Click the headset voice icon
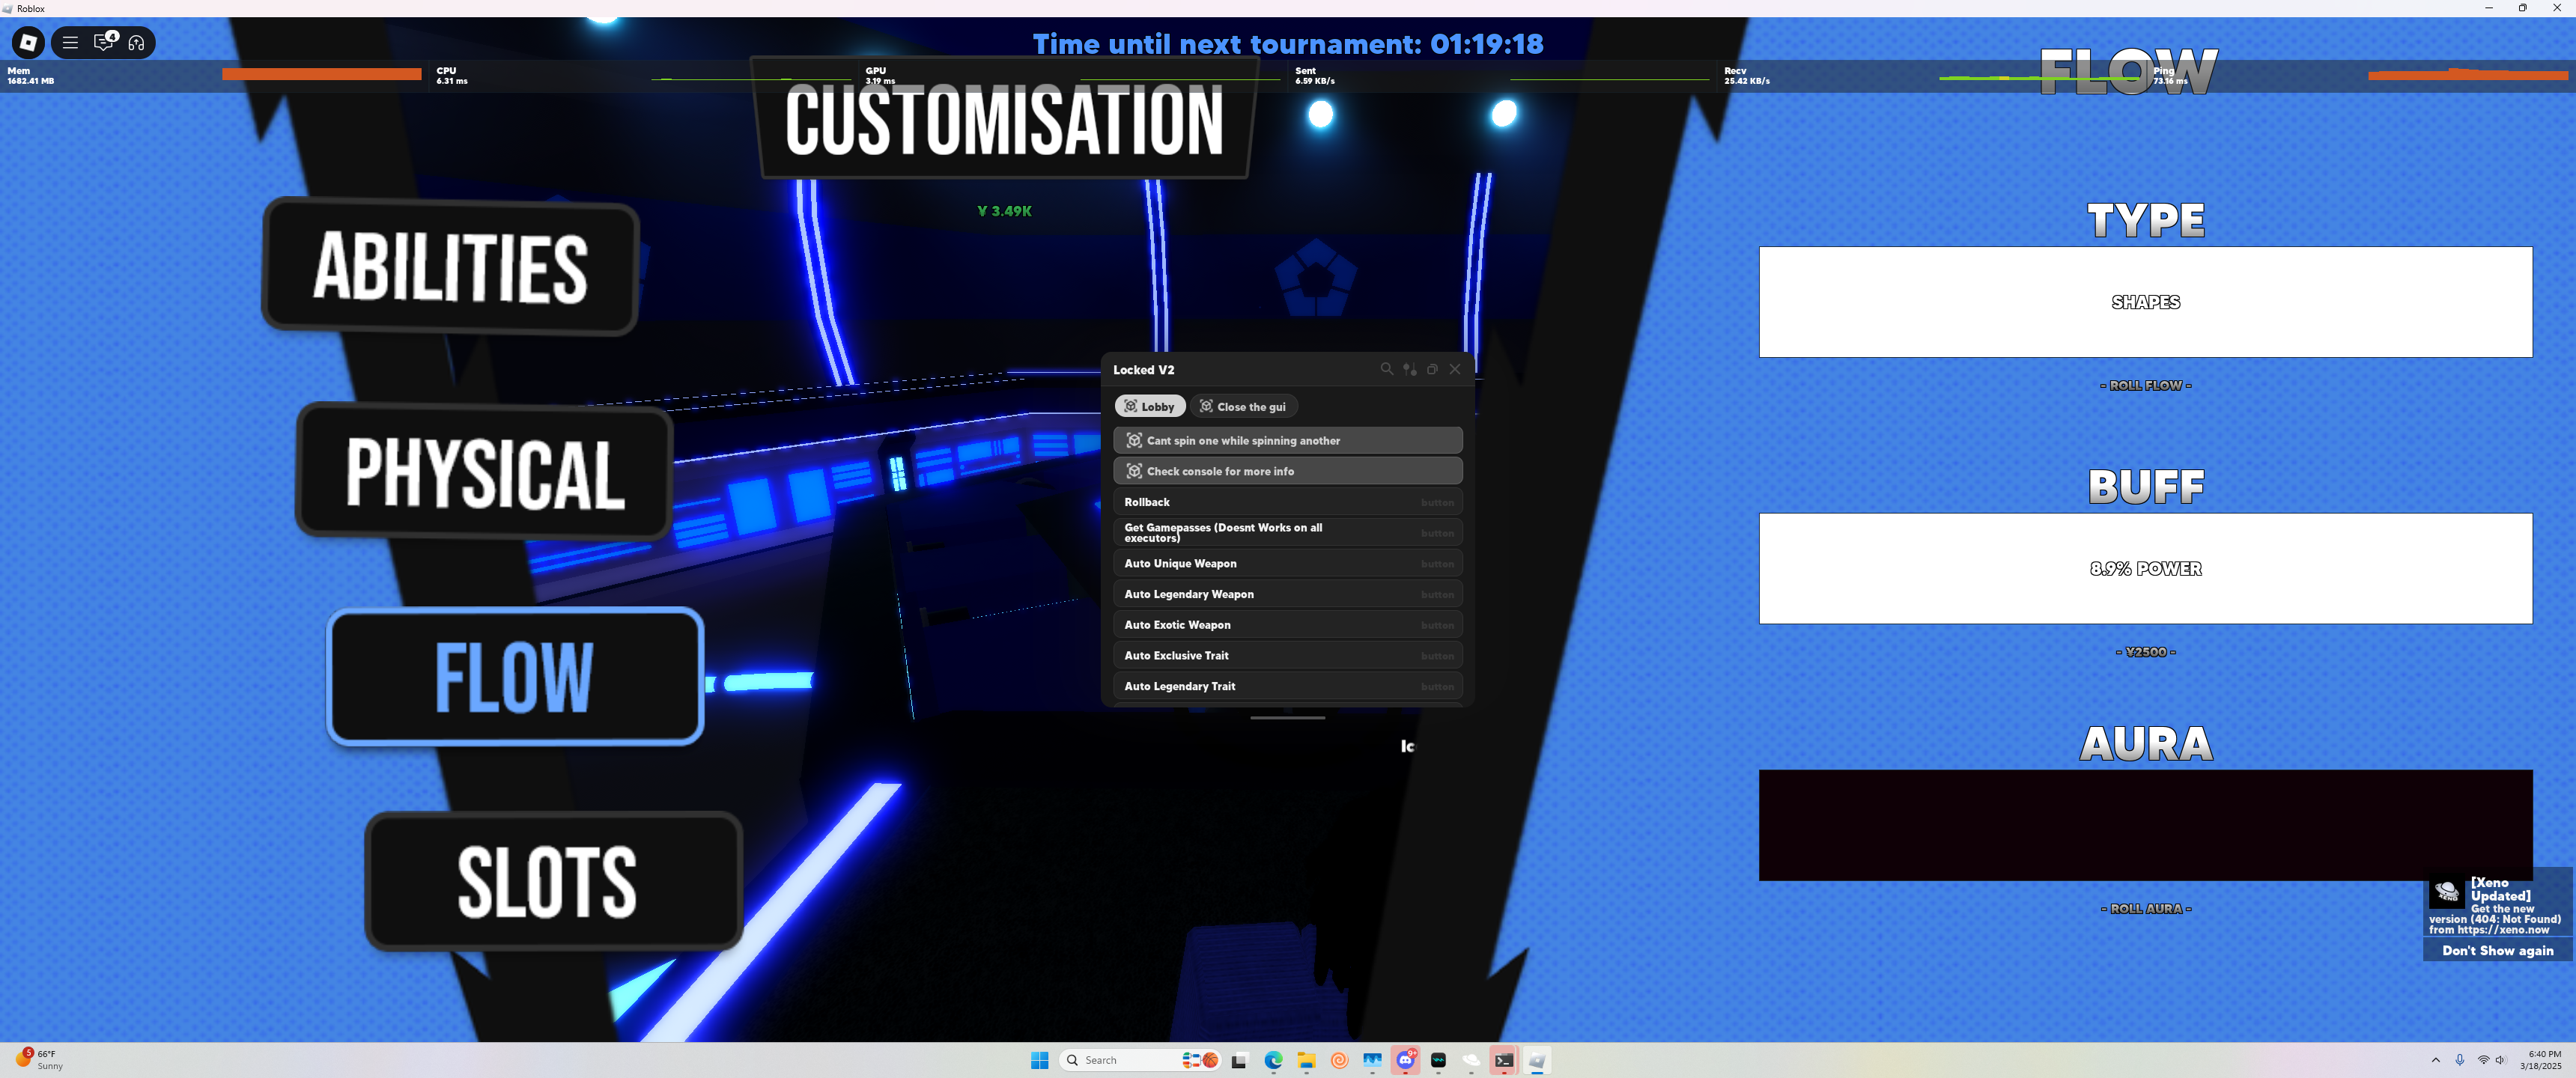 [x=137, y=42]
